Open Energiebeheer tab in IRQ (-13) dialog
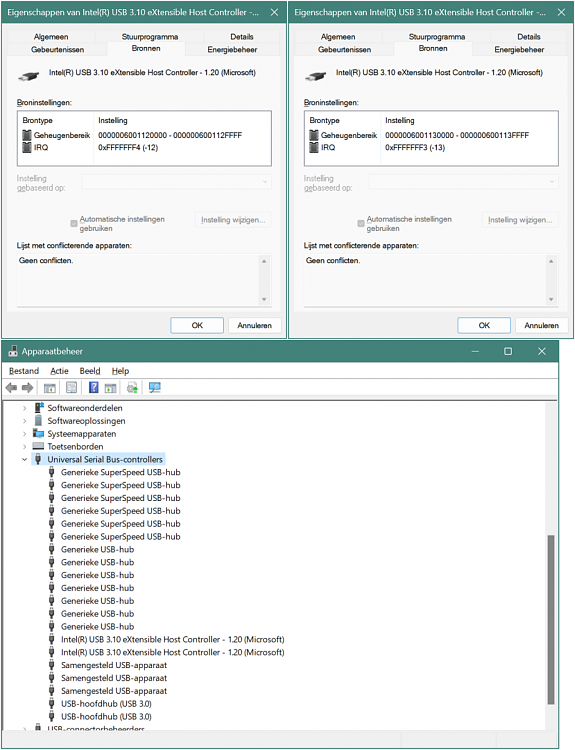 point(519,49)
